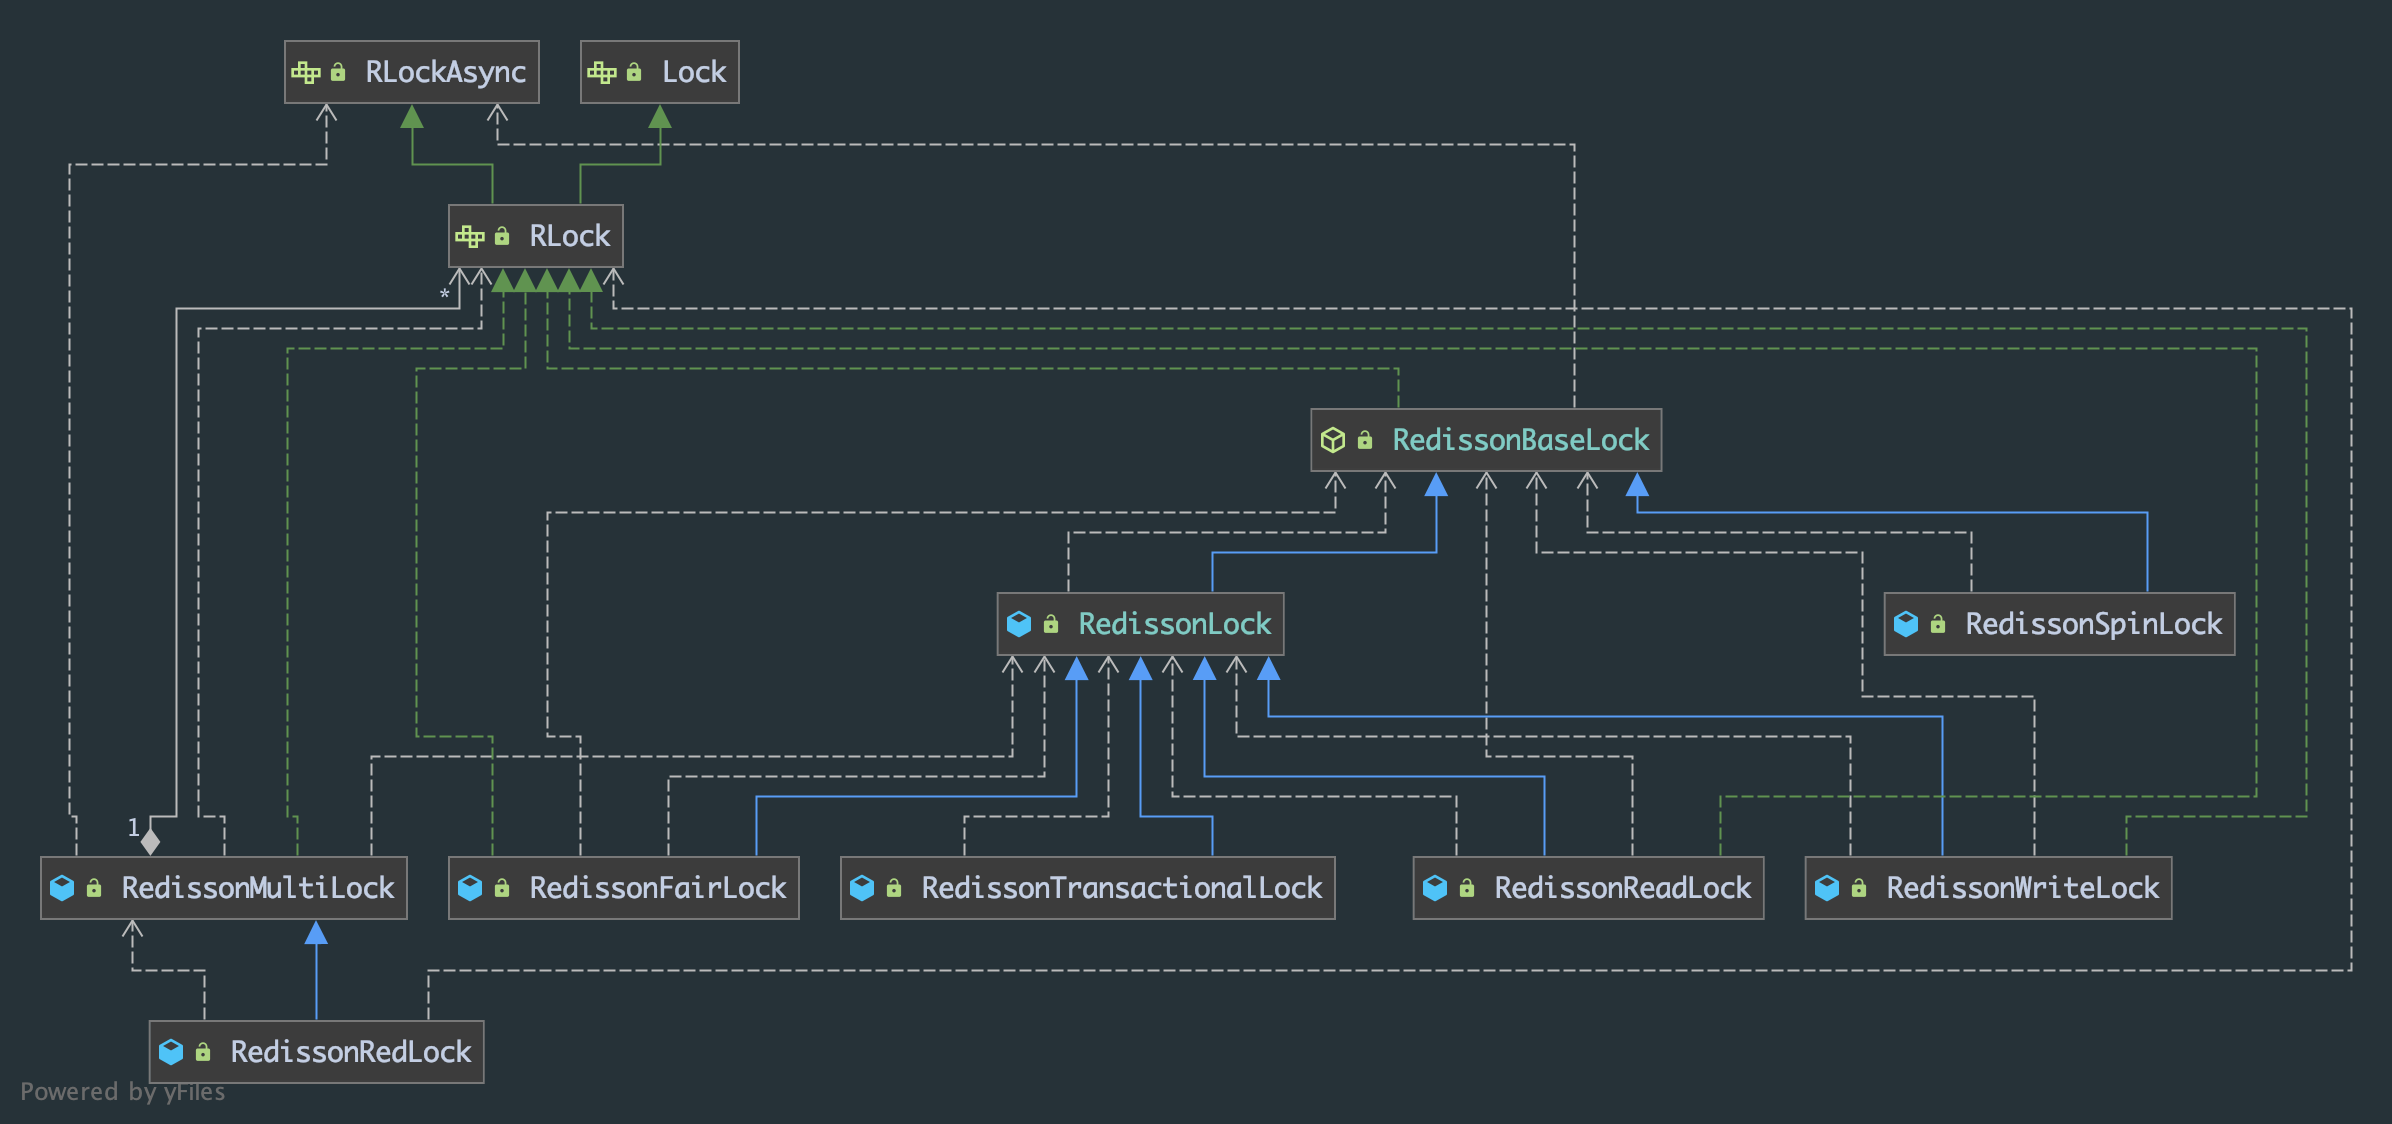This screenshot has height=1124, width=2392.
Task: Select the RedissonBaseLock node label
Action: pos(1520,440)
